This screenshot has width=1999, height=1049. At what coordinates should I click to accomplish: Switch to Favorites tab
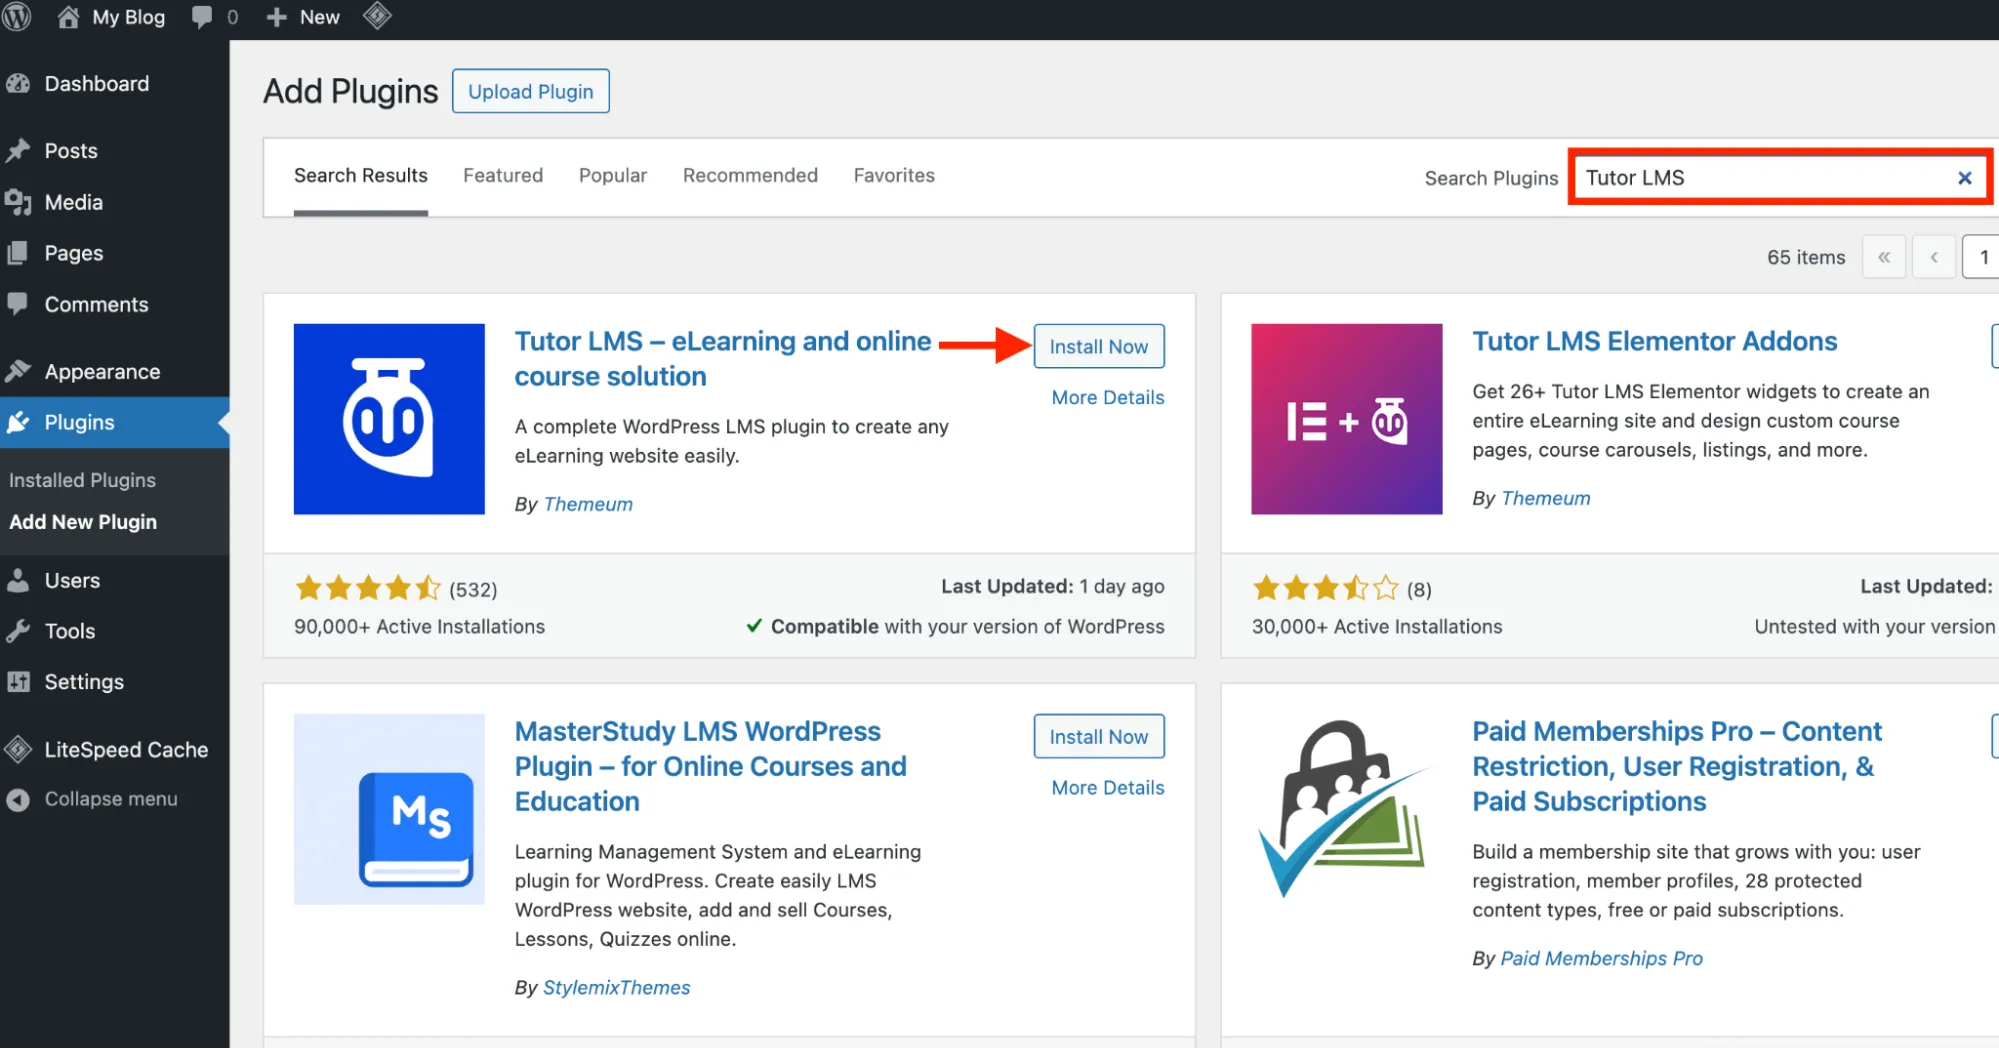click(894, 176)
